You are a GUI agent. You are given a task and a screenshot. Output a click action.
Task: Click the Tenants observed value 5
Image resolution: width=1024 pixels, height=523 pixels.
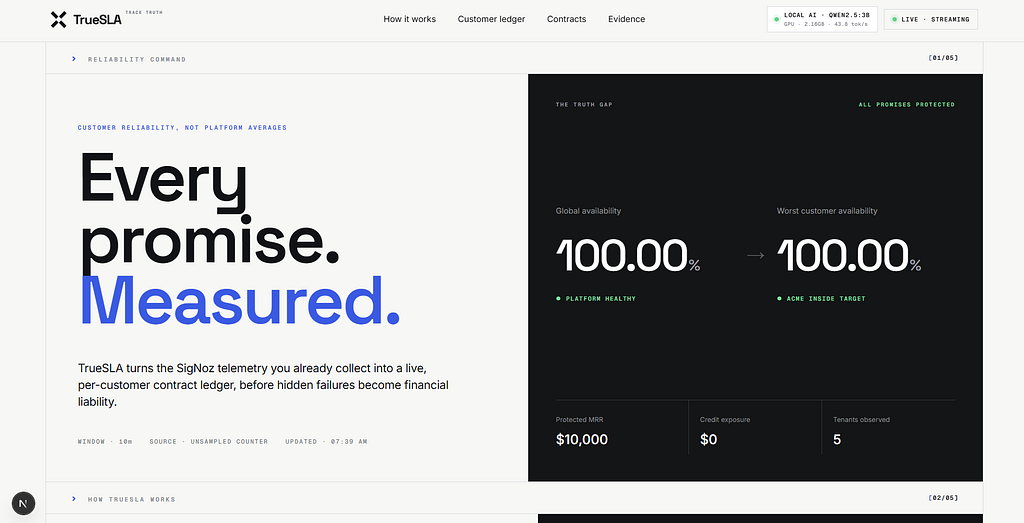837,439
